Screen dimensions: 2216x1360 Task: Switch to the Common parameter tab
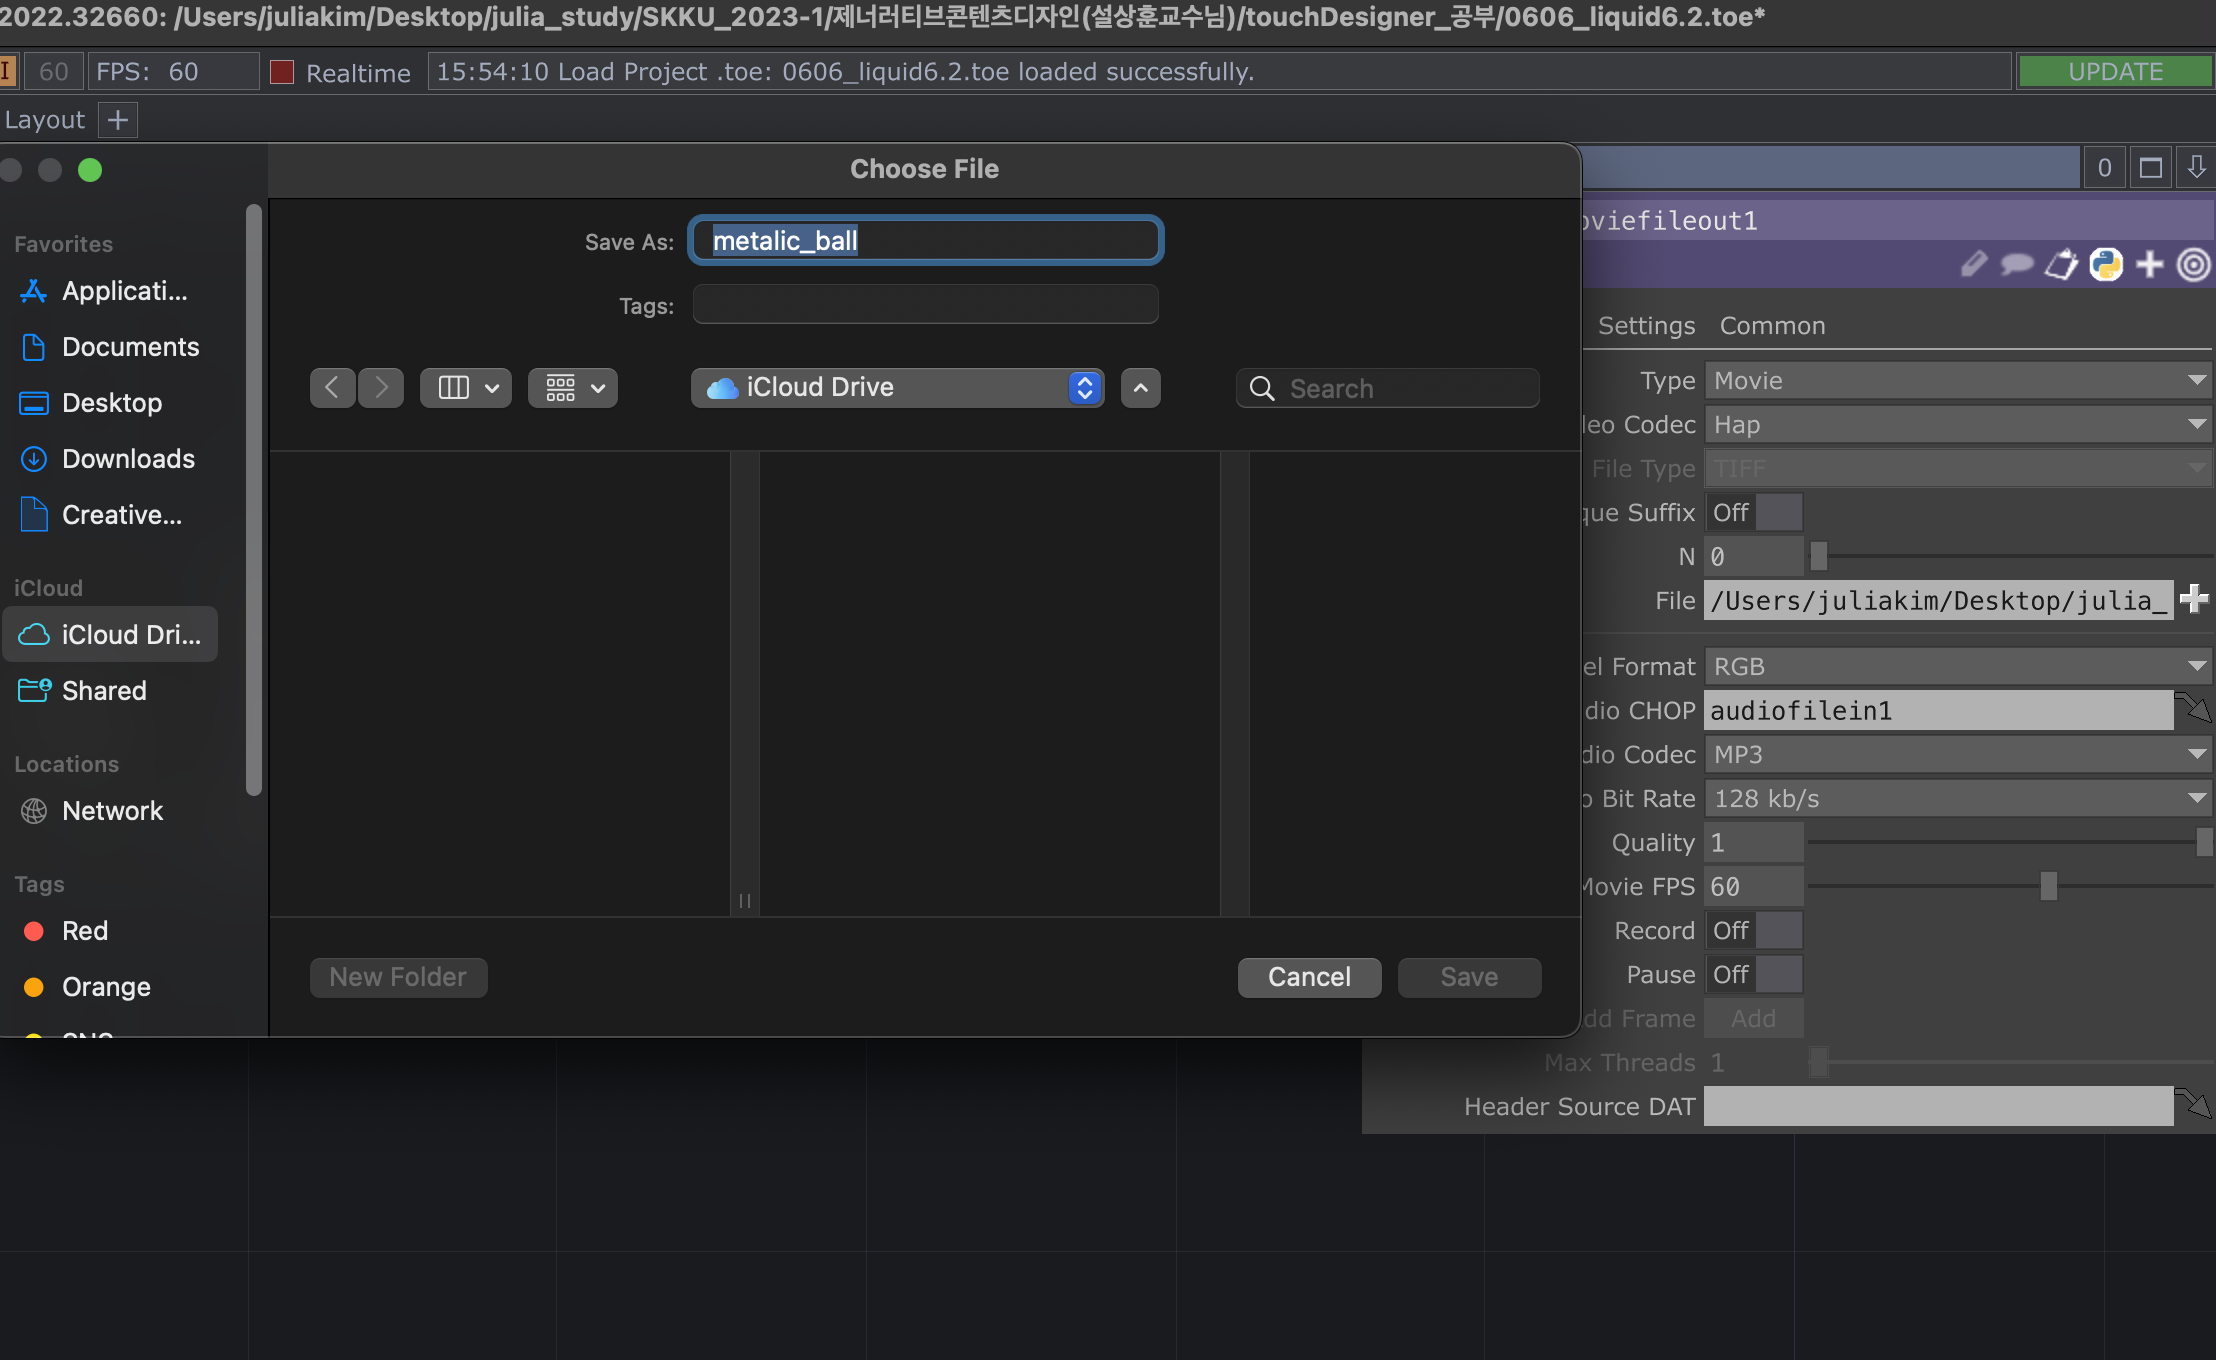pyautogui.click(x=1772, y=326)
